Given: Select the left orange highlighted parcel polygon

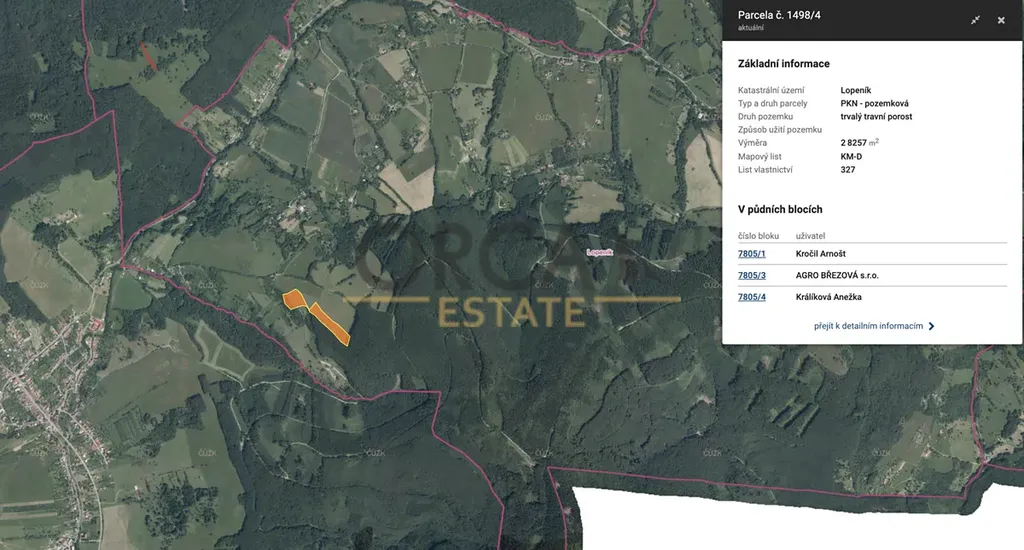Looking at the screenshot, I should coord(293,299).
